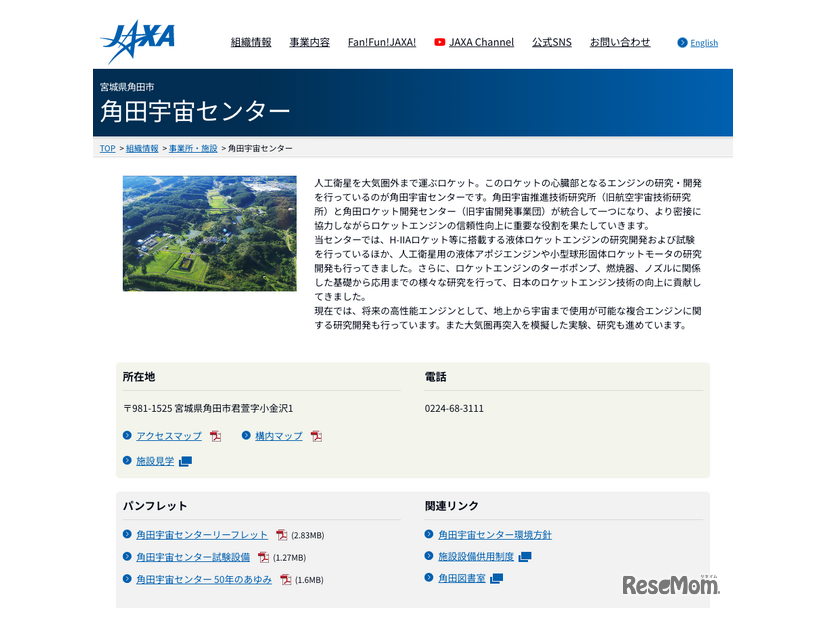Viewport: 826px width, 620px height.
Task: Click PDF icon beside 50年のあゆみ (1.6MB)
Action: pyautogui.click(x=286, y=579)
